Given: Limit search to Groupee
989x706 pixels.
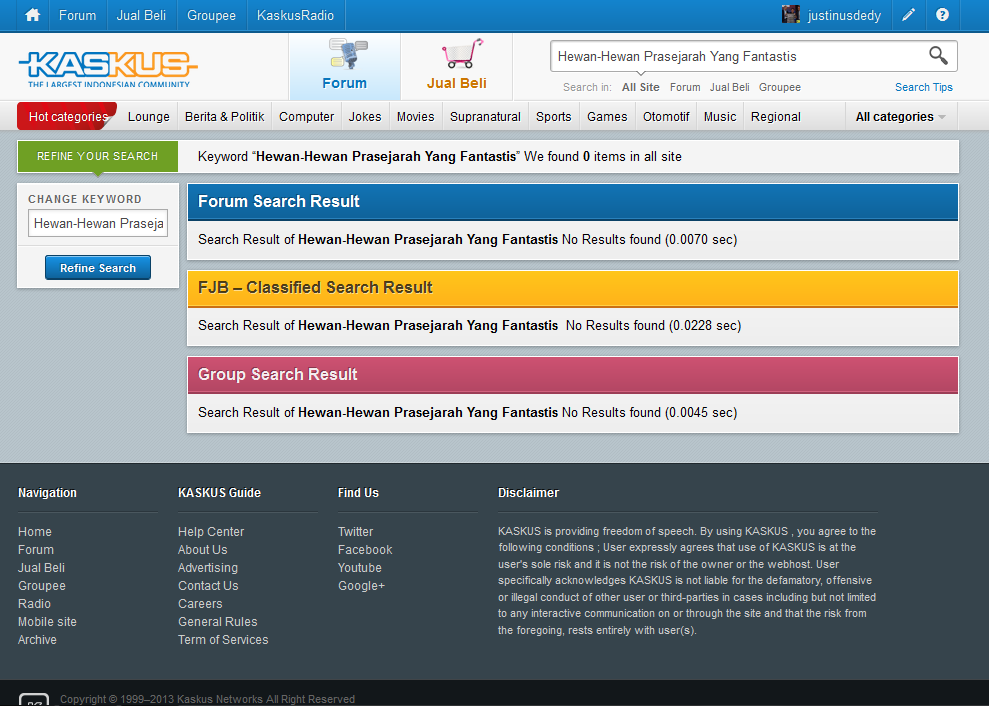Looking at the screenshot, I should [x=780, y=87].
